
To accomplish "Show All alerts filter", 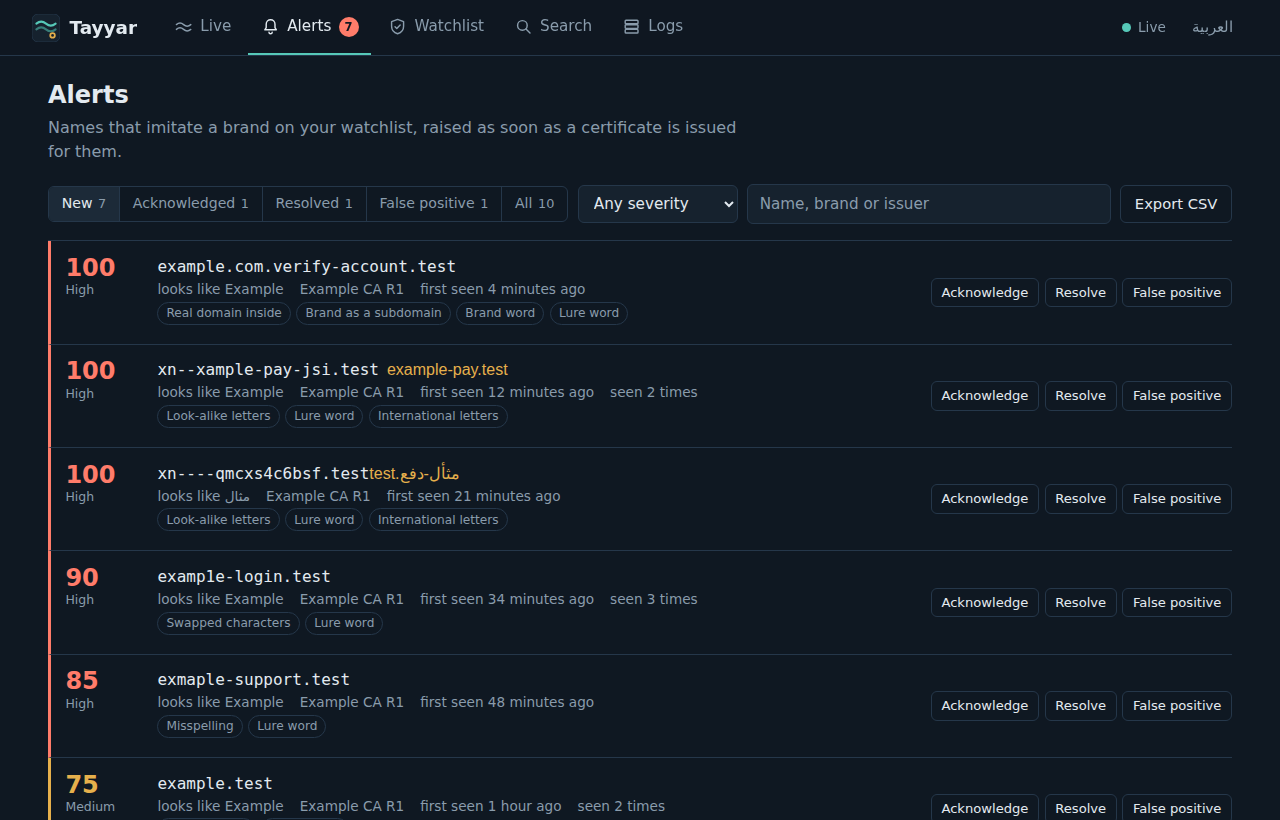I will click(534, 204).
